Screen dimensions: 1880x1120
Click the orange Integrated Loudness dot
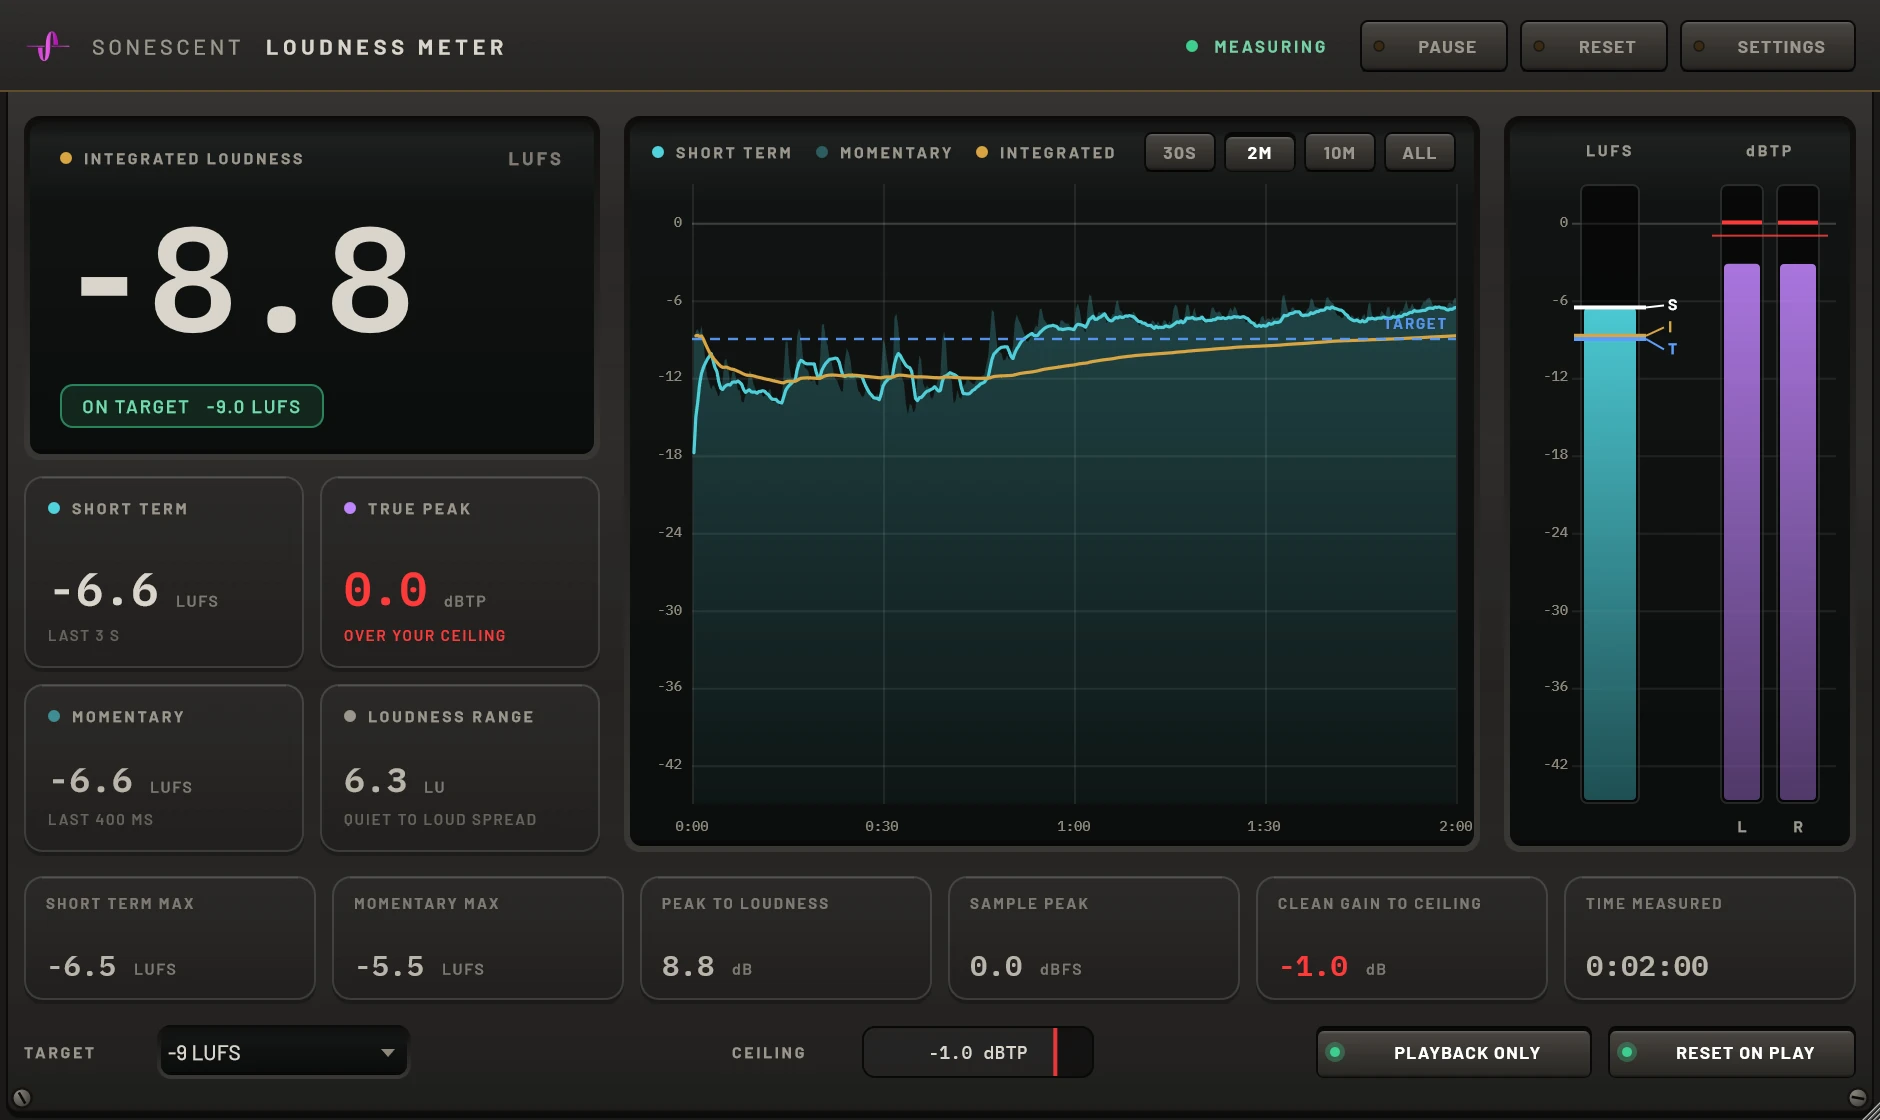coord(66,158)
